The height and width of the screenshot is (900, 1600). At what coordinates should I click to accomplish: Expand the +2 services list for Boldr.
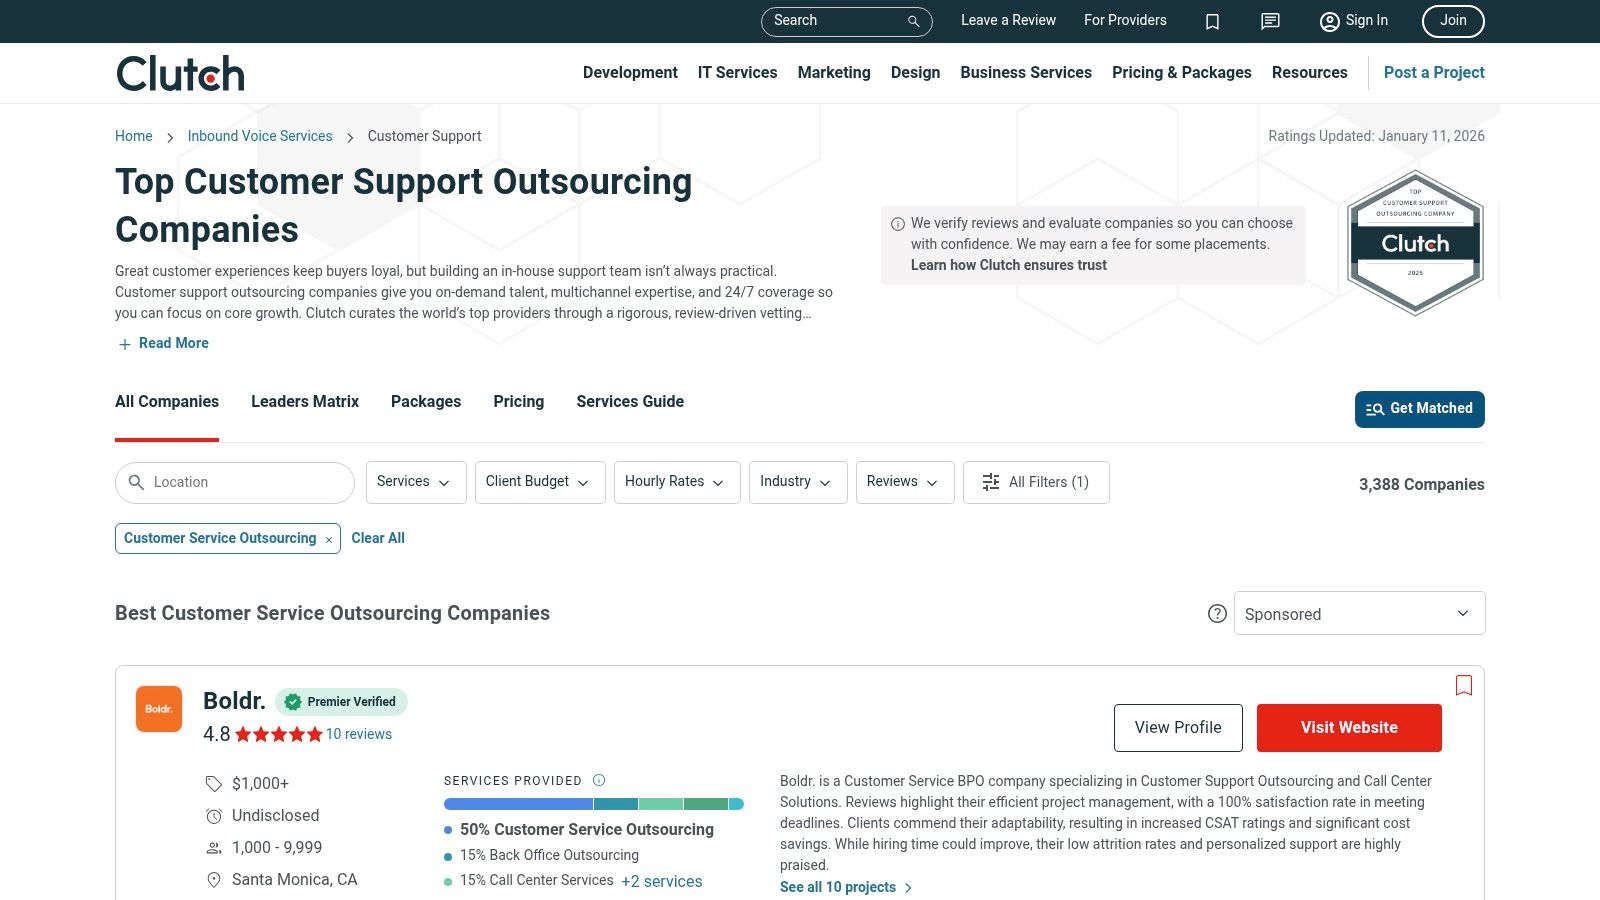(662, 881)
